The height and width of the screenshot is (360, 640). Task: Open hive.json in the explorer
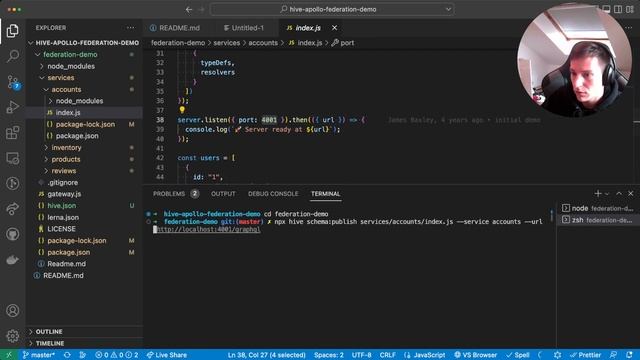coord(61,206)
